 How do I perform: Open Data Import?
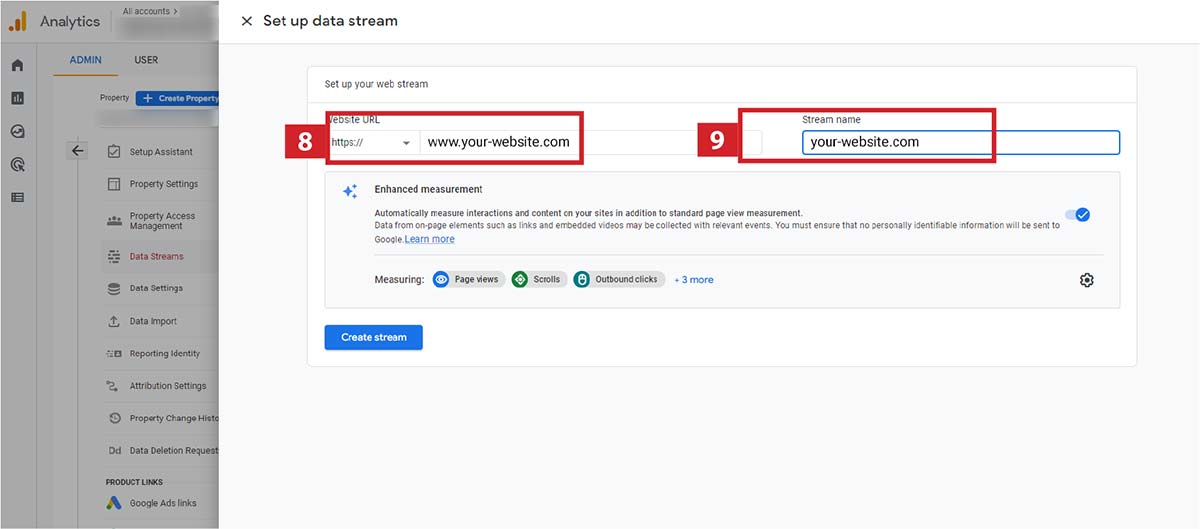153,321
